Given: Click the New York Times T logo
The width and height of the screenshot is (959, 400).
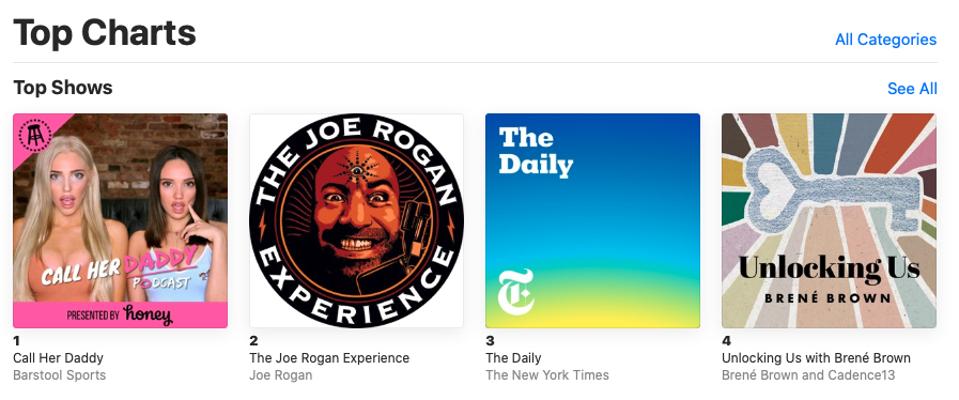Looking at the screenshot, I should [x=516, y=292].
